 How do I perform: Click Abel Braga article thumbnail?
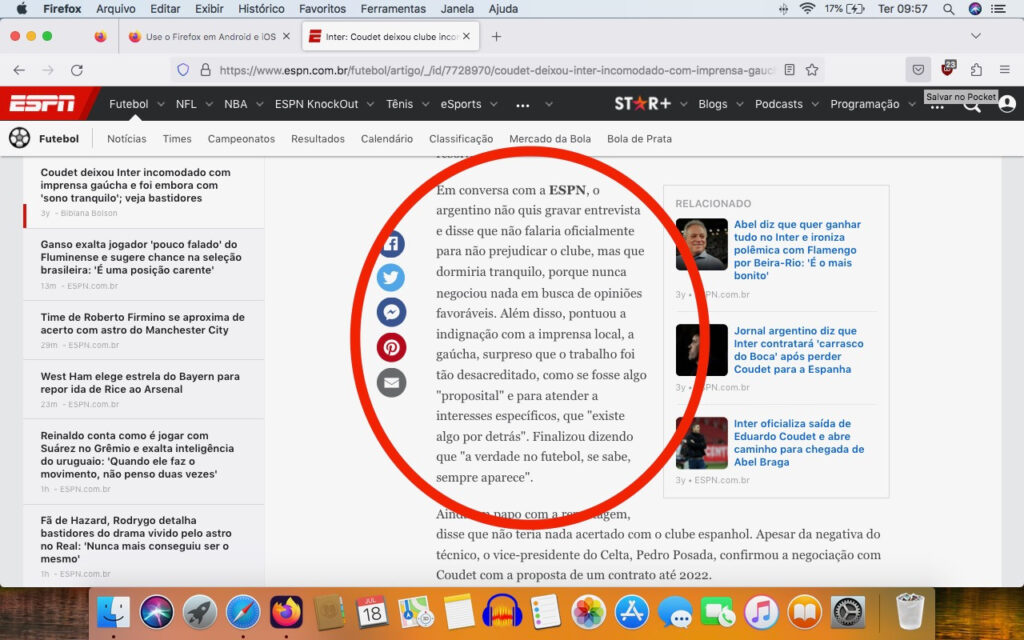(701, 244)
